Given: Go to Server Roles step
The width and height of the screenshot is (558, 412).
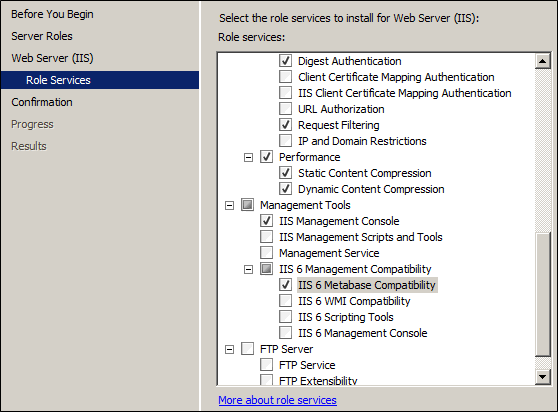Looking at the screenshot, I should 42,36.
